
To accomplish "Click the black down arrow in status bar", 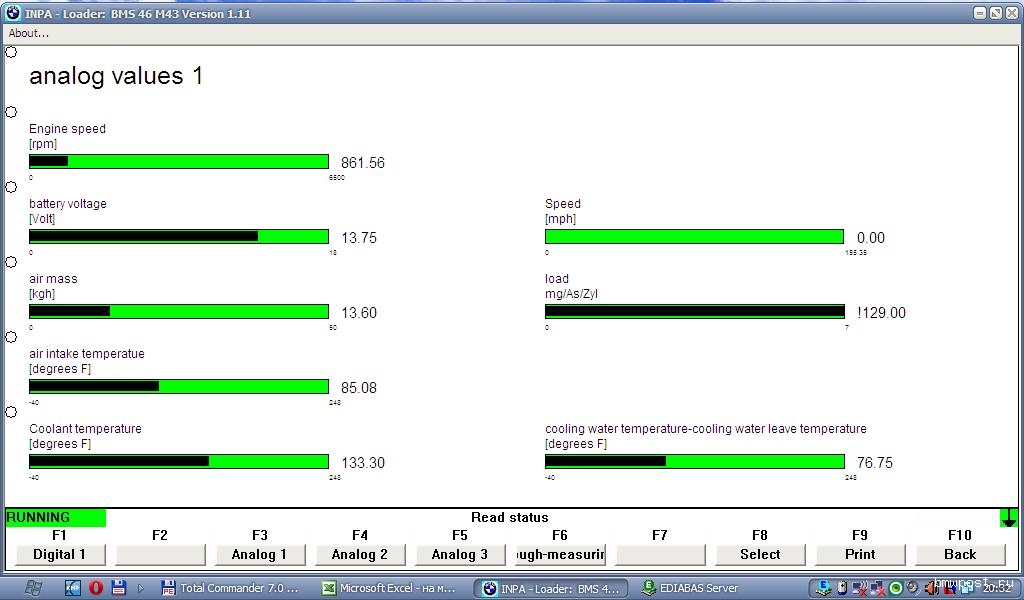I will [x=1008, y=518].
